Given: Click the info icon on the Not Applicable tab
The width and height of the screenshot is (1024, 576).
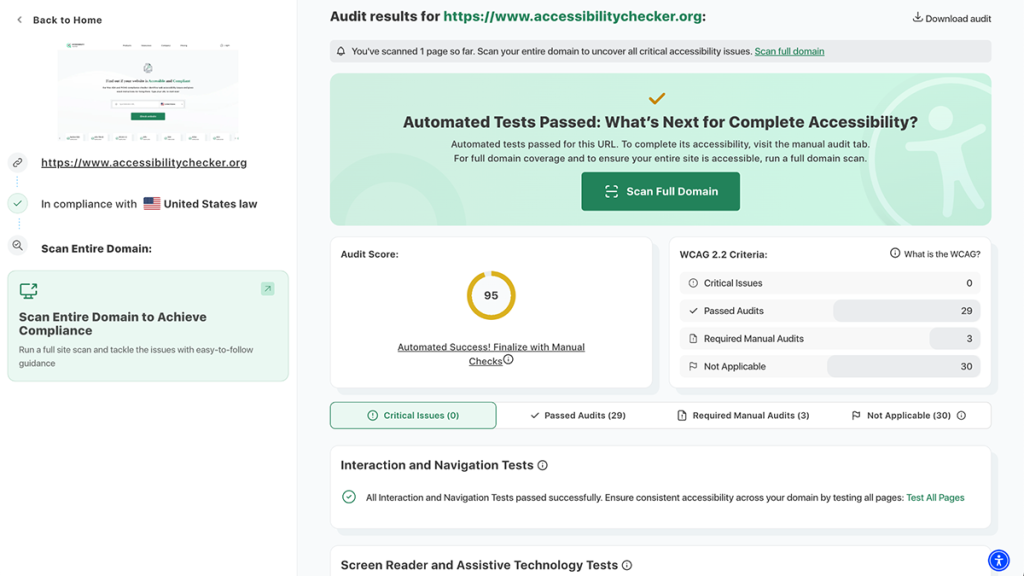Looking at the screenshot, I should click(x=960, y=414).
